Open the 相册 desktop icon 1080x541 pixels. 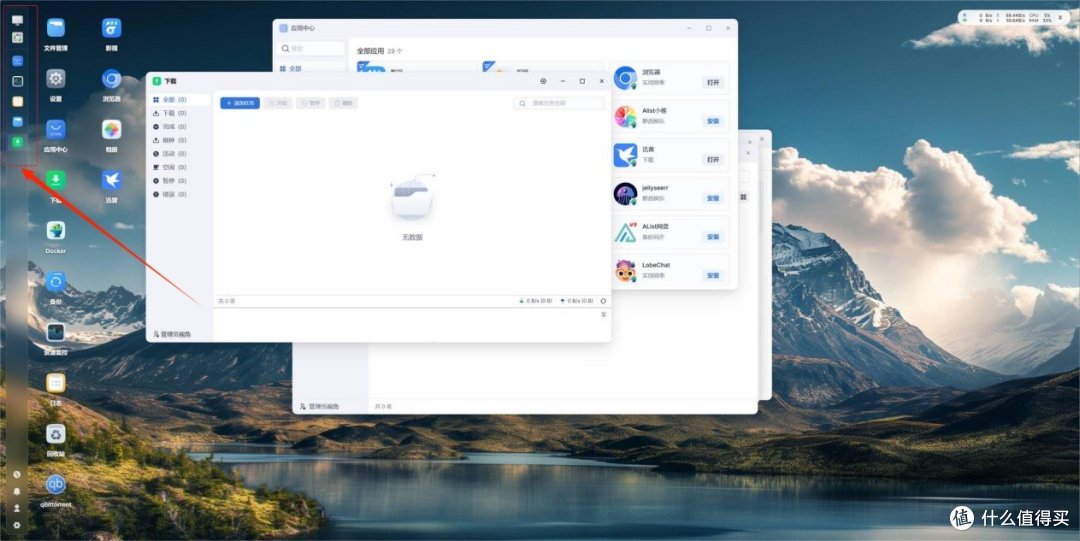[112, 129]
